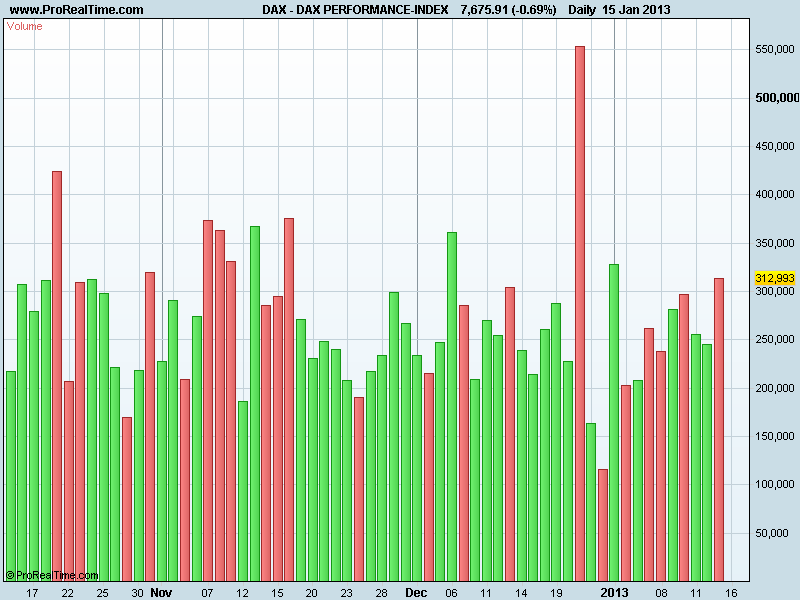Click the 30 date label on x-axis
The image size is (800, 600).
click(x=137, y=593)
